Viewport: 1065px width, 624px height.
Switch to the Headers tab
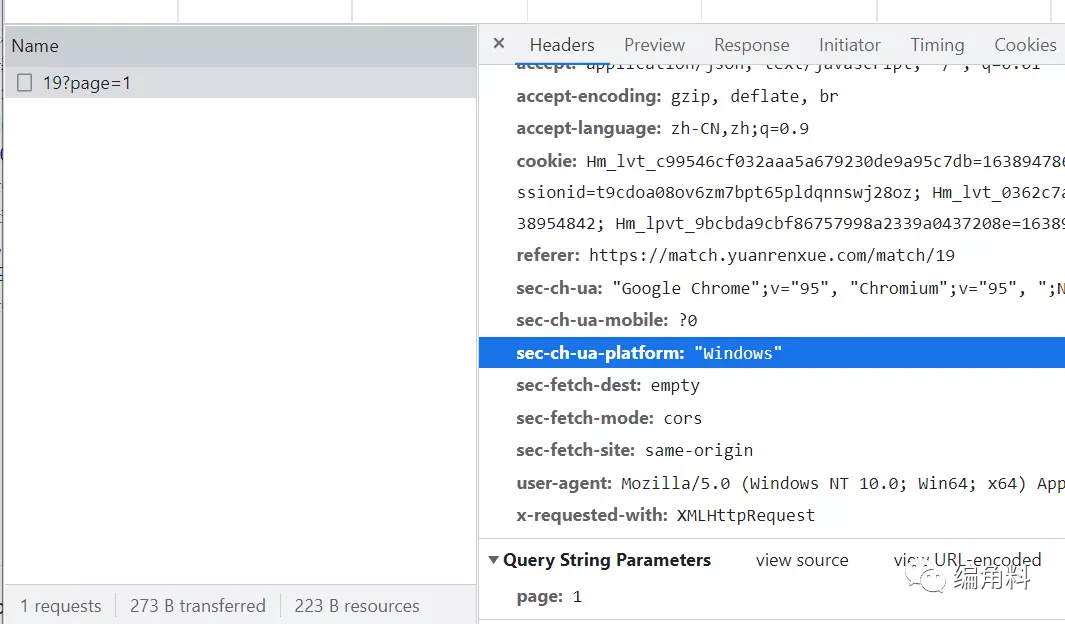pos(561,45)
